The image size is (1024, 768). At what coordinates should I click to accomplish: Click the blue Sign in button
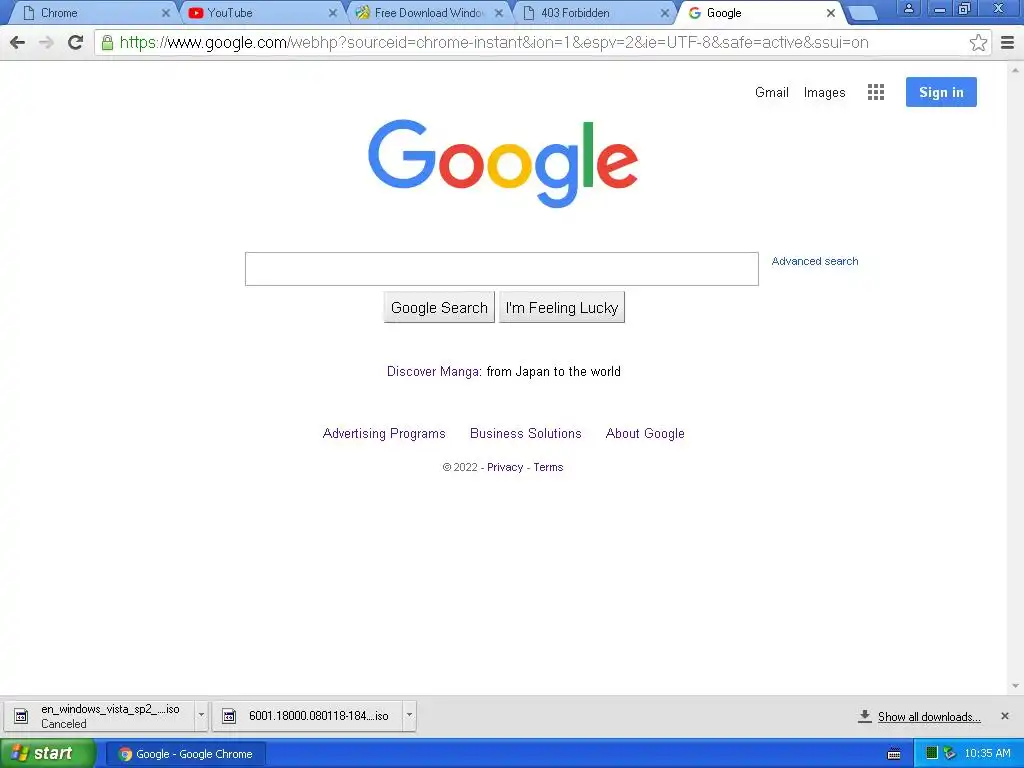coord(941,92)
